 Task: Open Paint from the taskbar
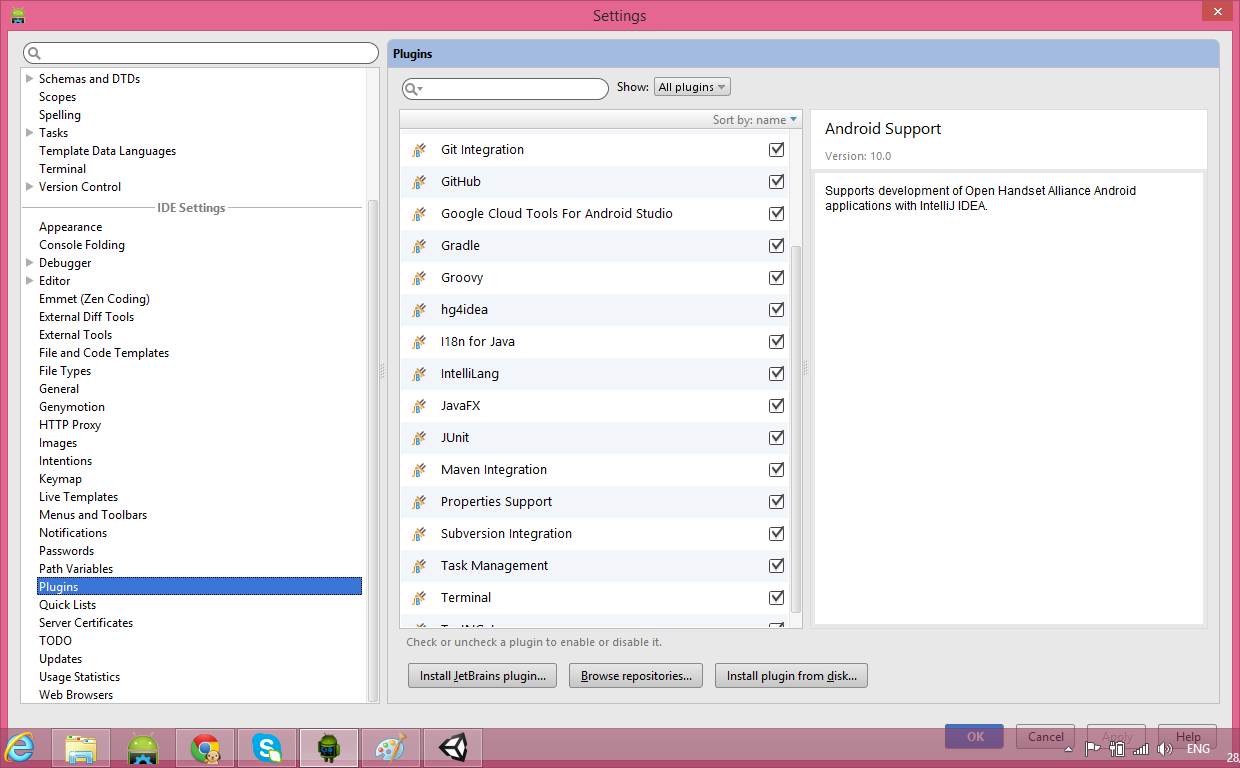tap(391, 748)
